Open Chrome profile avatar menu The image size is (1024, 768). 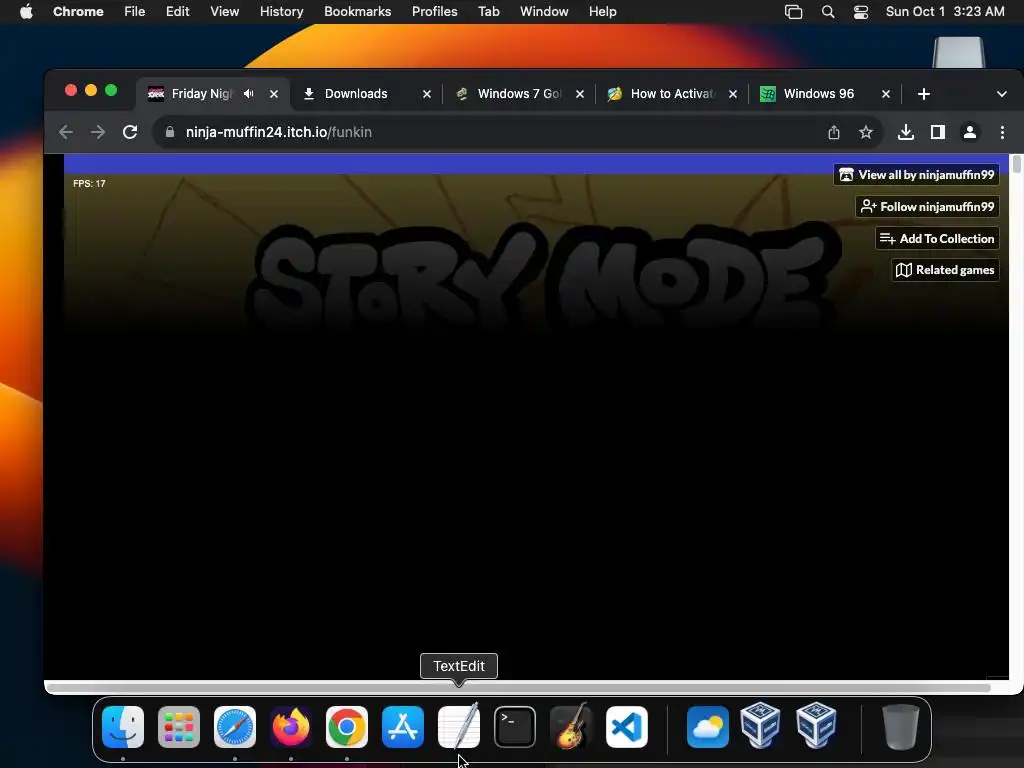point(970,133)
